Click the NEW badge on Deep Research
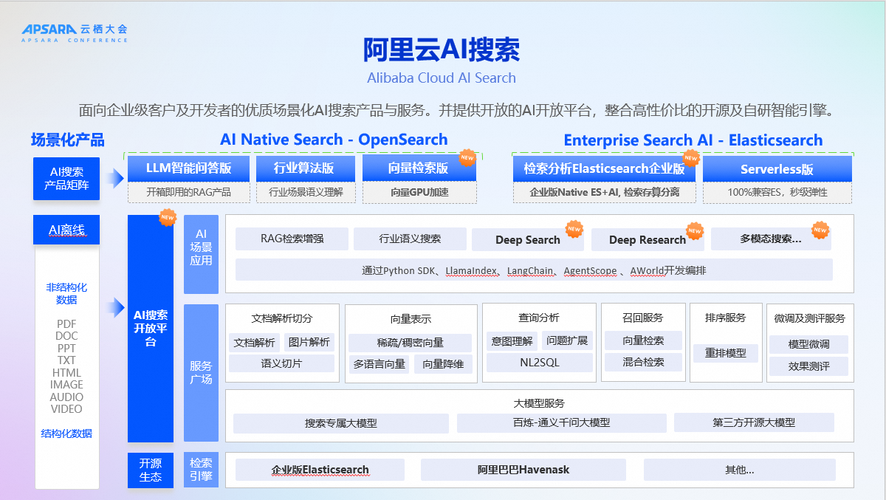This screenshot has height=500, width=886. click(x=694, y=230)
